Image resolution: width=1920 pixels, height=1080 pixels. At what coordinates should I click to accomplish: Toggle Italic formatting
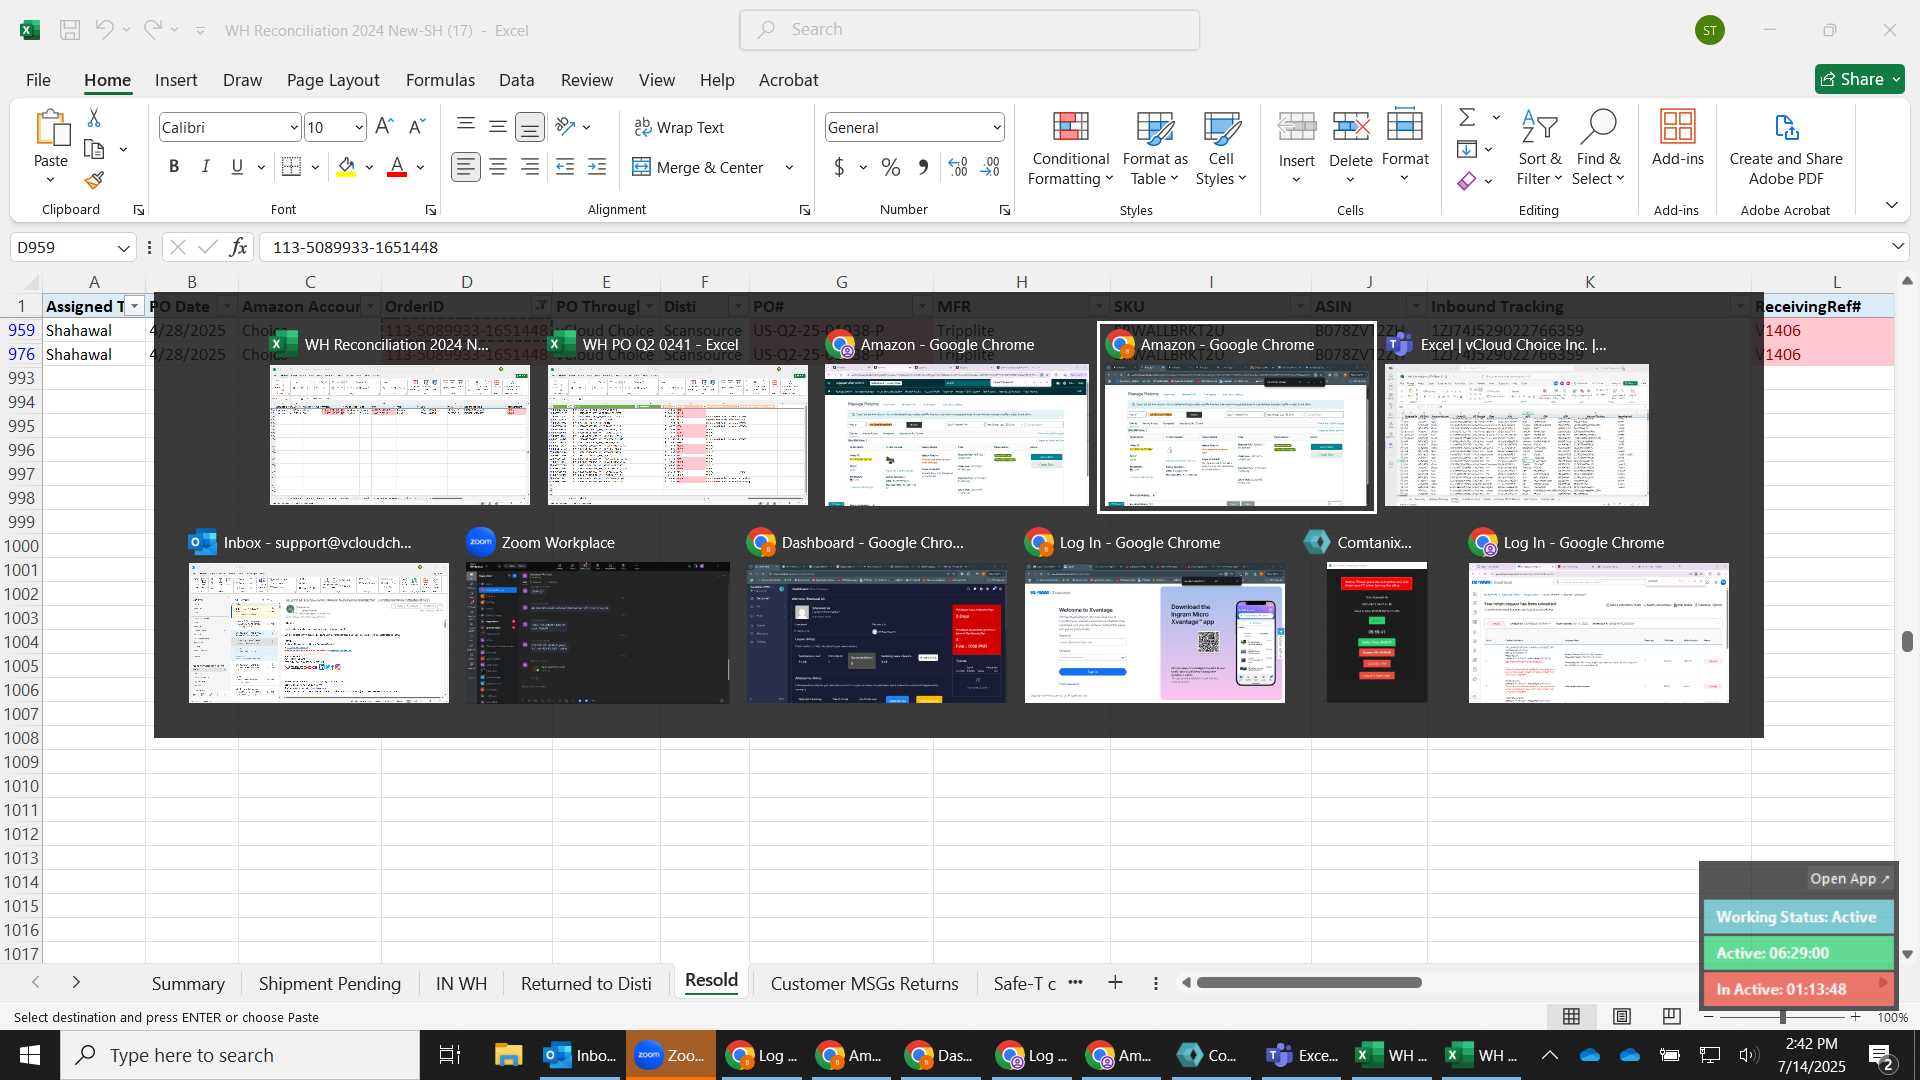[206, 167]
